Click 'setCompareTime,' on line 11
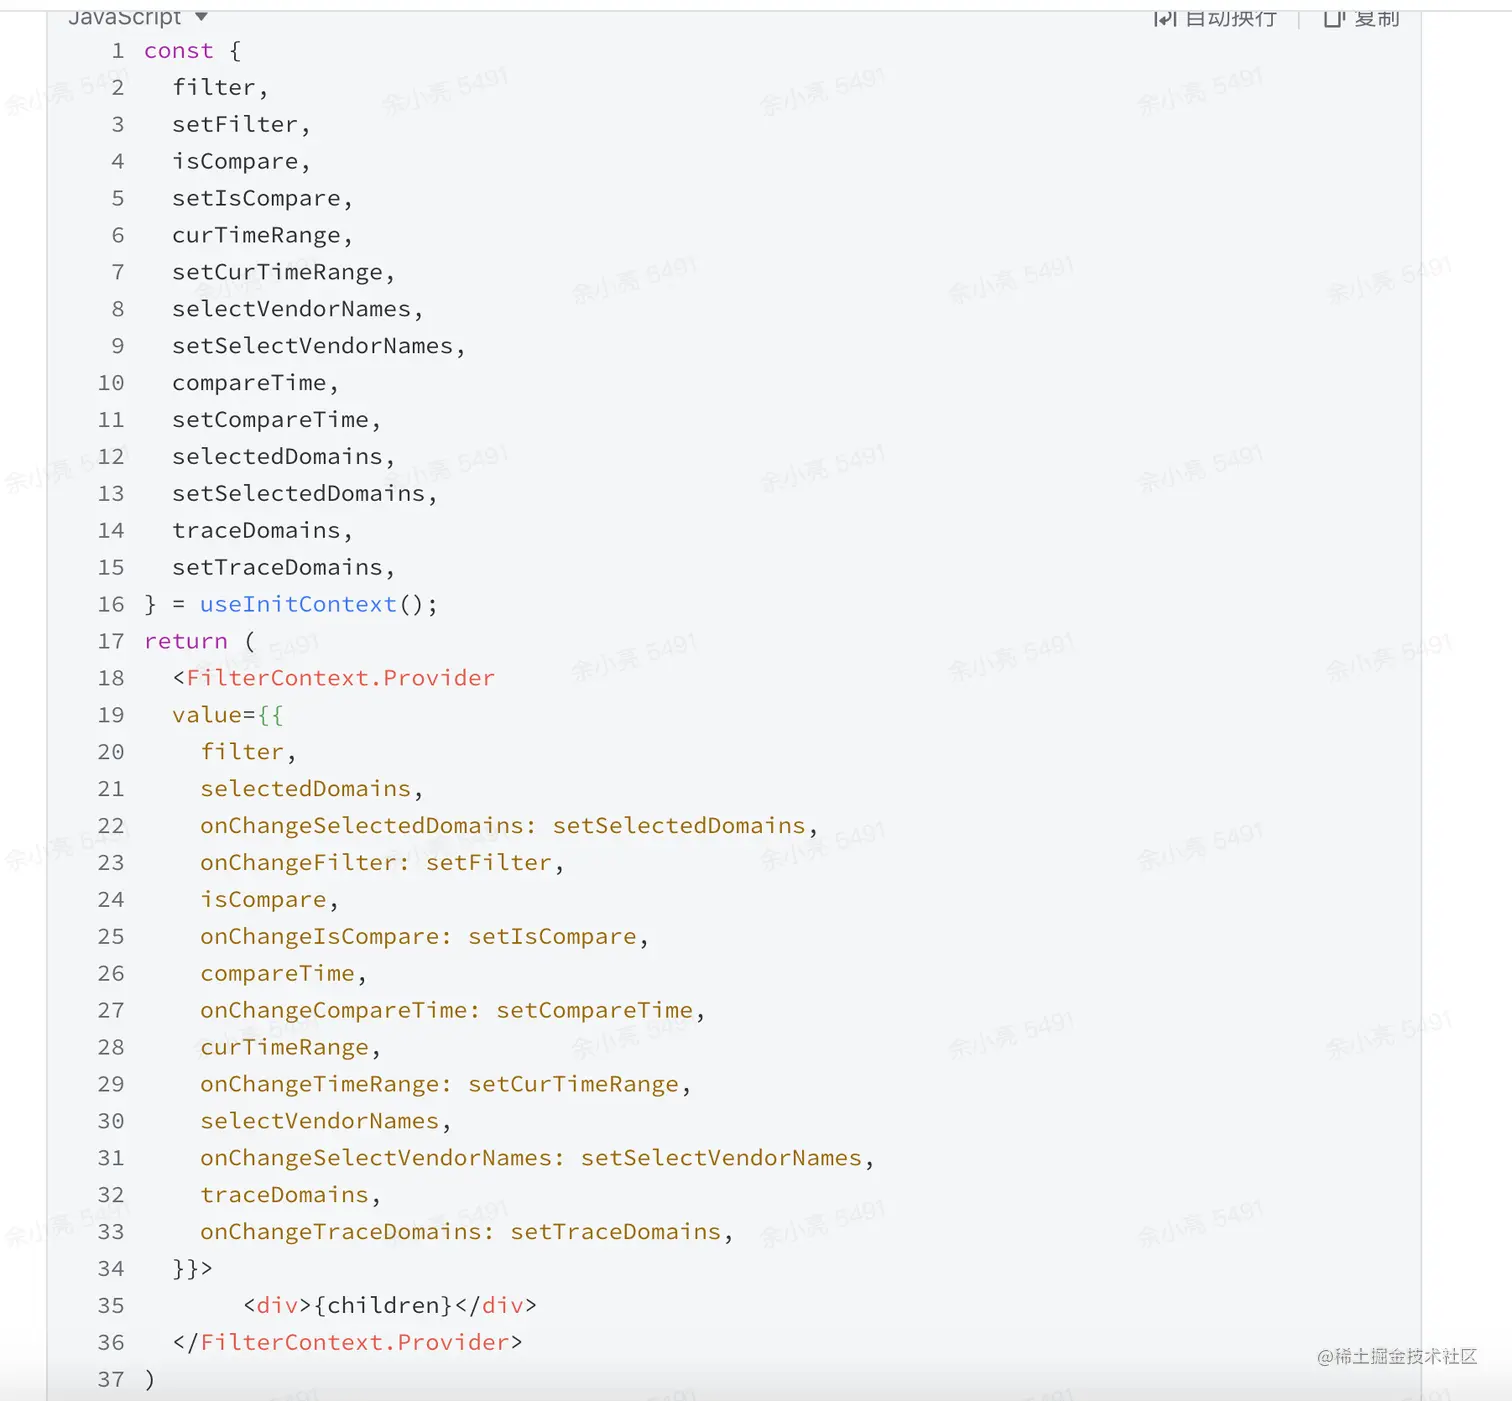Image resolution: width=1512 pixels, height=1401 pixels. (276, 420)
